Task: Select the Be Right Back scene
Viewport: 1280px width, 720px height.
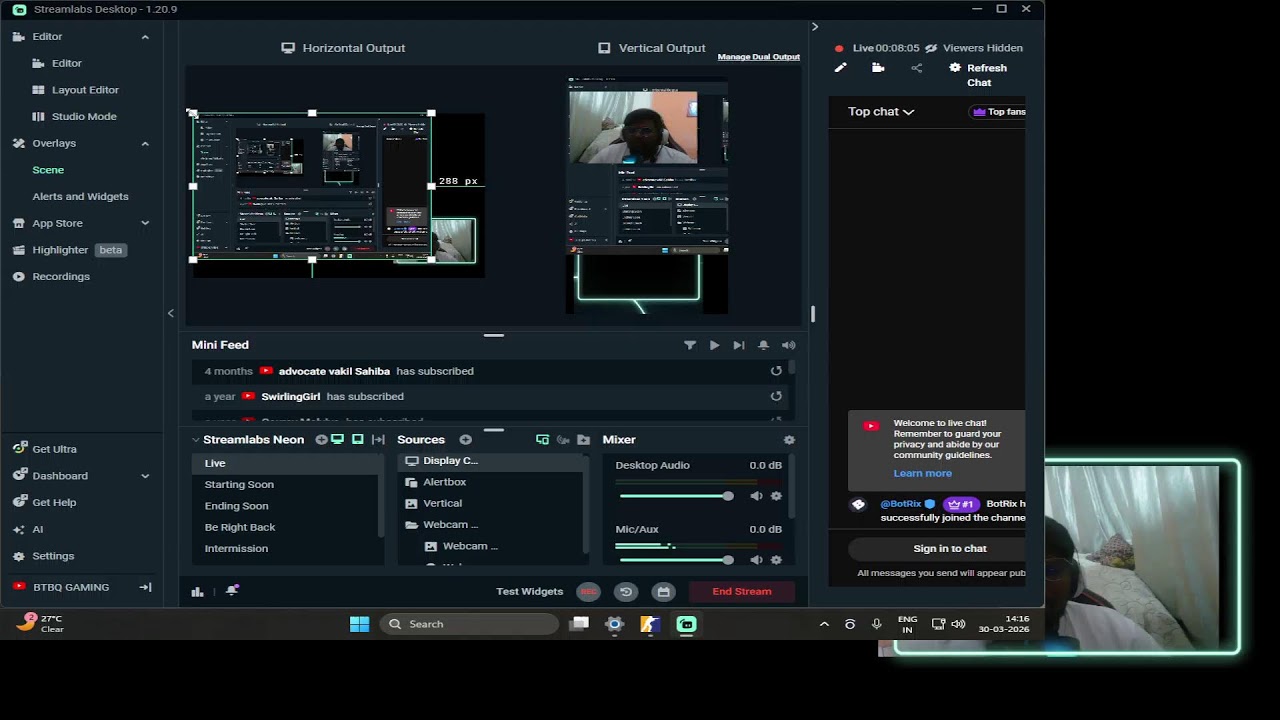Action: tap(287, 527)
